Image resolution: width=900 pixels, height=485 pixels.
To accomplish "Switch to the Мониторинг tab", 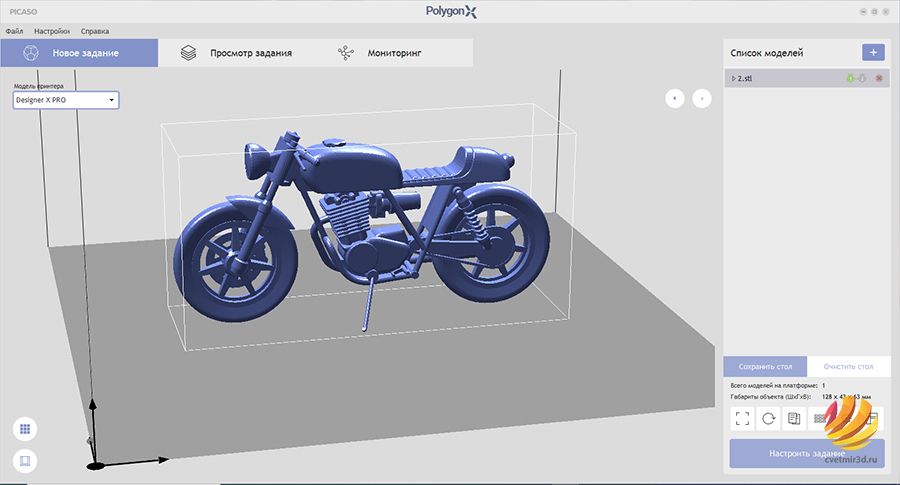I will [x=394, y=53].
